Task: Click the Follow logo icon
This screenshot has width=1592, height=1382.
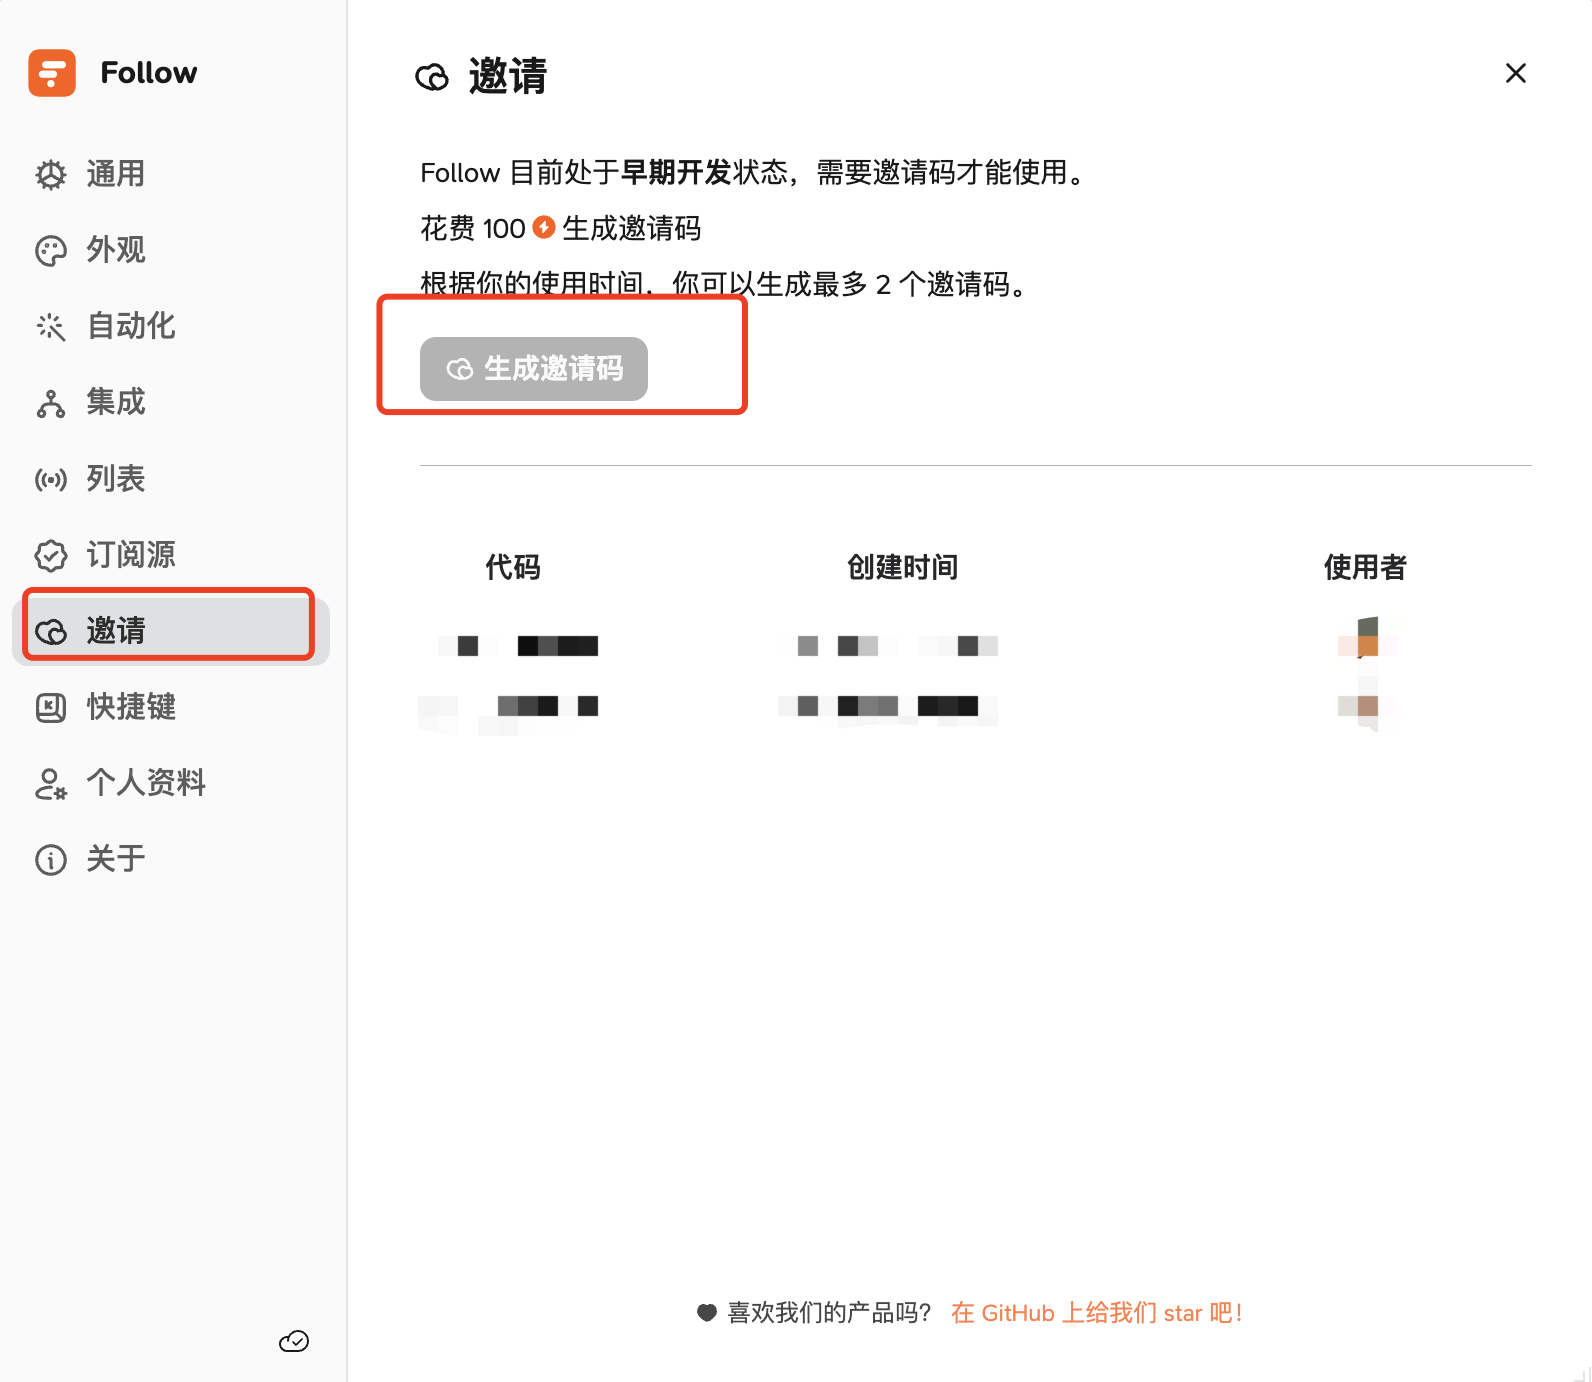Action: click(52, 73)
